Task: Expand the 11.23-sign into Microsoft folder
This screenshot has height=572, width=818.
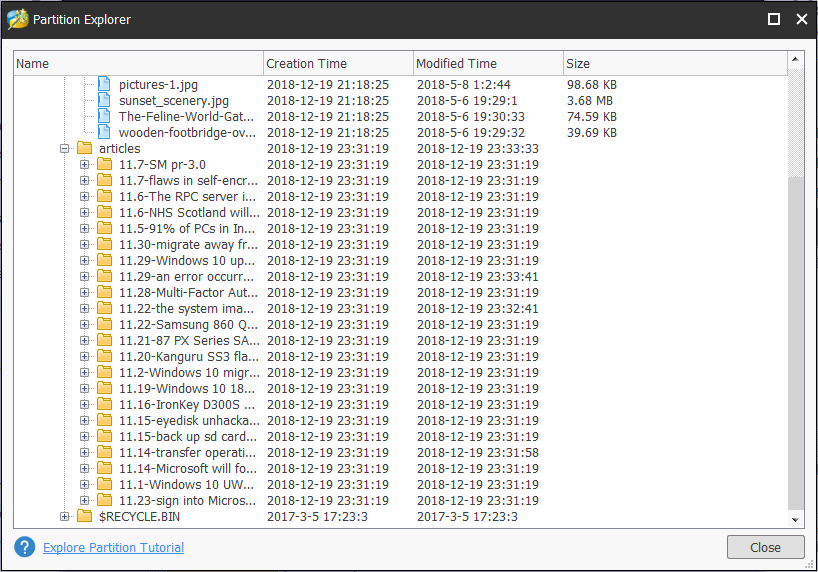Action: coord(85,501)
